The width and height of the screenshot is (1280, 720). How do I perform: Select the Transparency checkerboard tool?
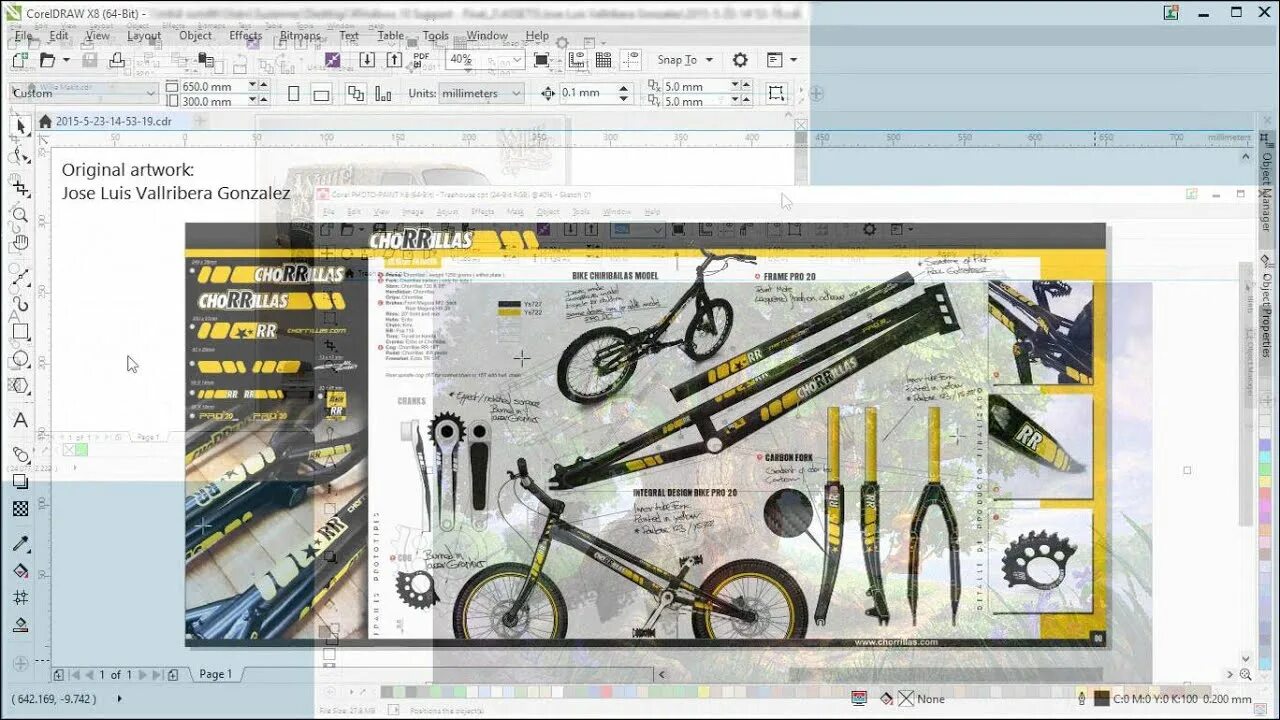[x=20, y=509]
